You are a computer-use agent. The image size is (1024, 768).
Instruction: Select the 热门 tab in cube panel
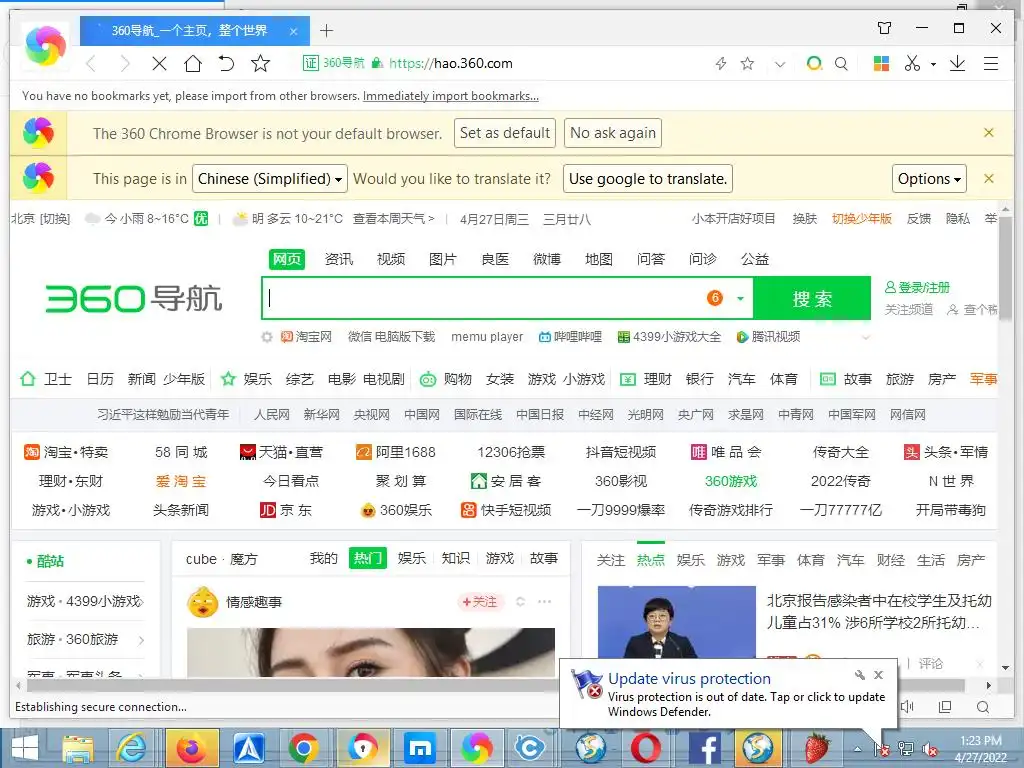[368, 558]
